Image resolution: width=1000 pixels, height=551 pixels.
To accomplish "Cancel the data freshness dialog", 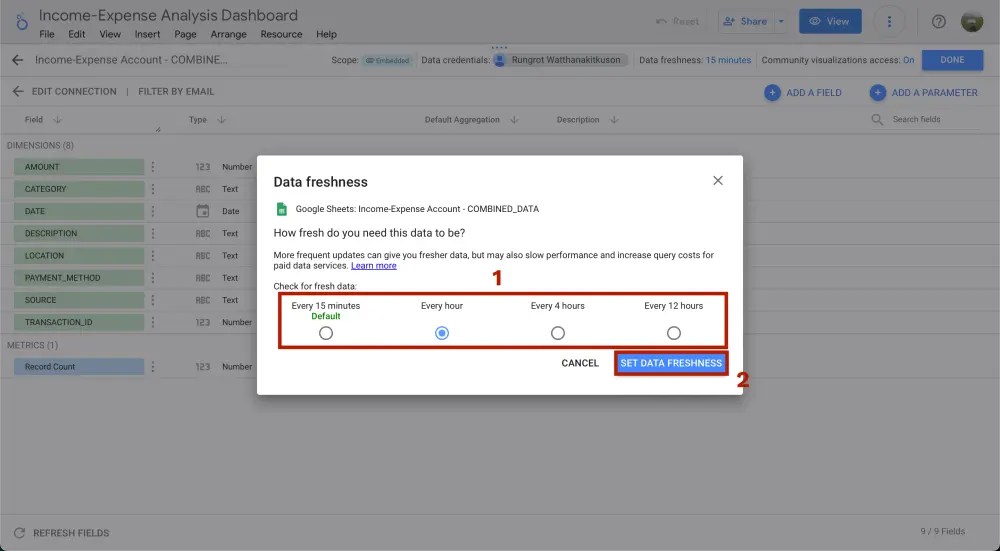I will [580, 363].
